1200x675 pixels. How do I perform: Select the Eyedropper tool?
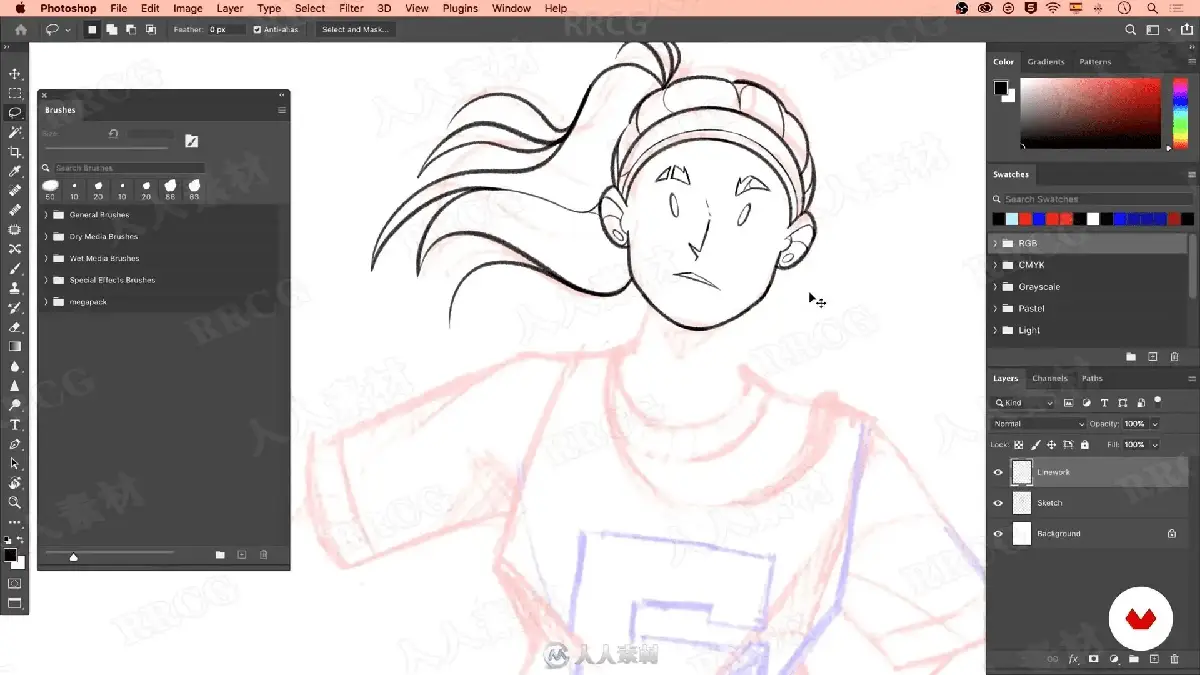click(15, 171)
